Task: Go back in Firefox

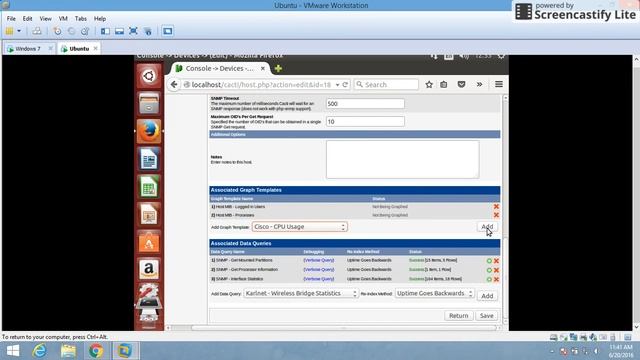Action: (174, 84)
